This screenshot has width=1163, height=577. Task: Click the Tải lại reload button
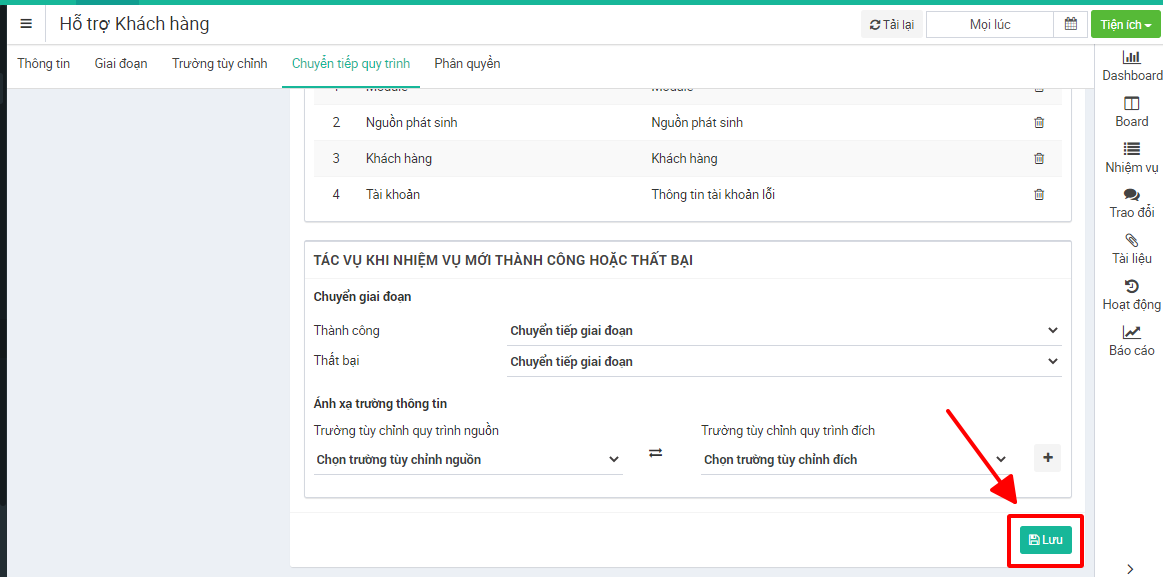pos(892,25)
